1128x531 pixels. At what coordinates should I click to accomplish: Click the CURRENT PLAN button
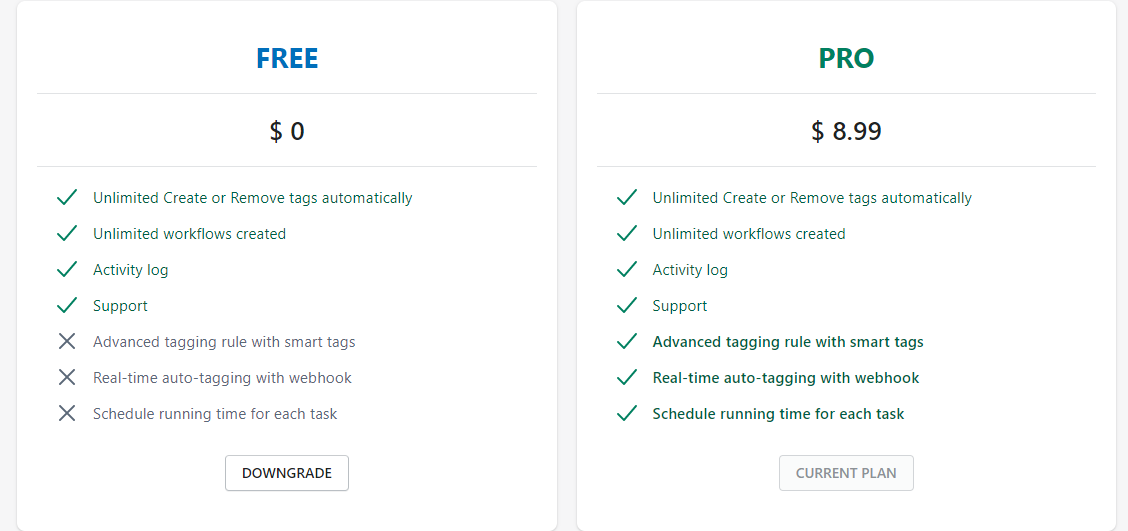pyautogui.click(x=846, y=473)
